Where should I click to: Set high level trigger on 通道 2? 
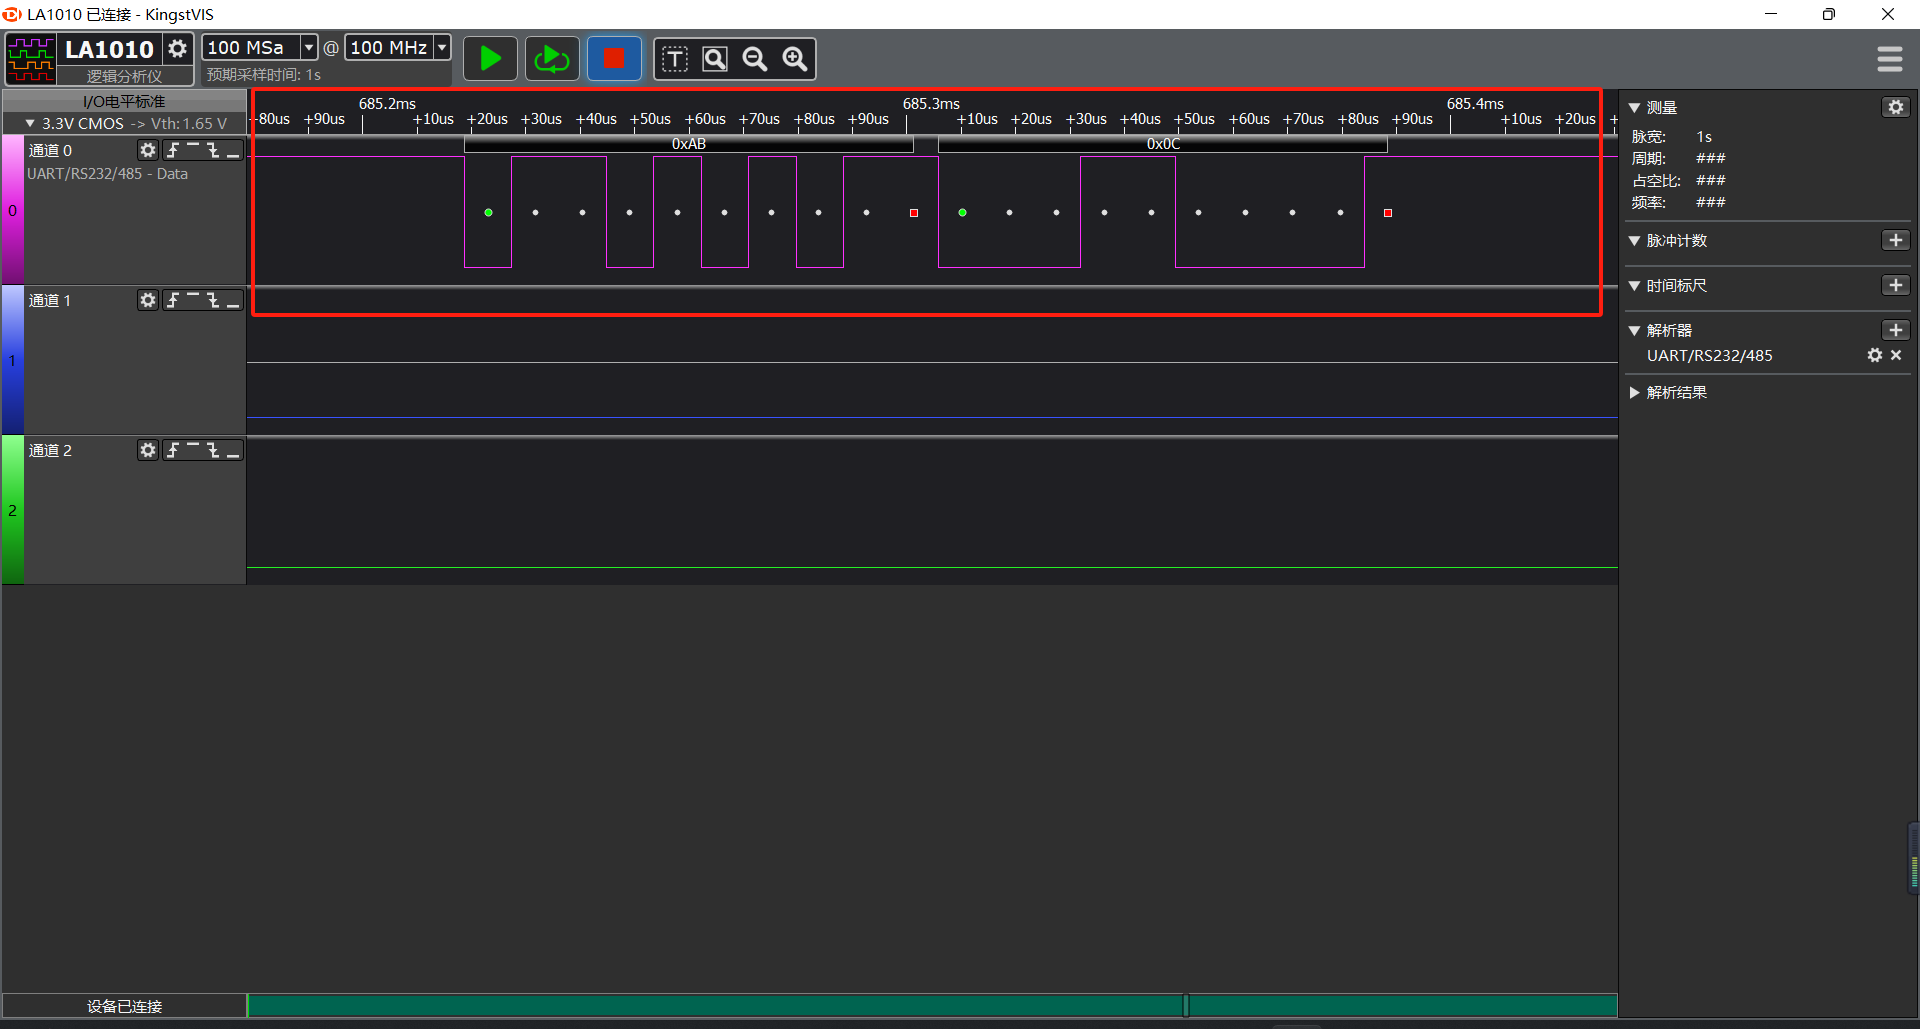click(x=193, y=450)
